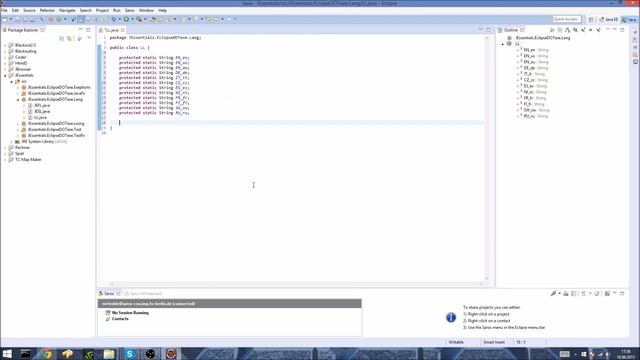Select JEFL.java in Package Explorer
Viewport: 640px width, 360px height.
[x=42, y=105]
